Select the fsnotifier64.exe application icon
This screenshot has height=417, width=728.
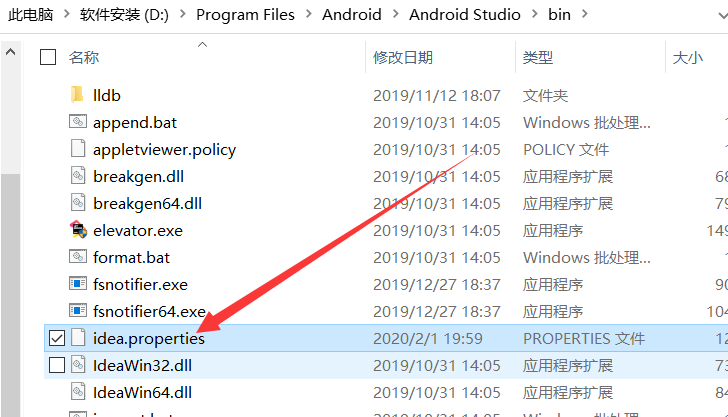coord(78,310)
